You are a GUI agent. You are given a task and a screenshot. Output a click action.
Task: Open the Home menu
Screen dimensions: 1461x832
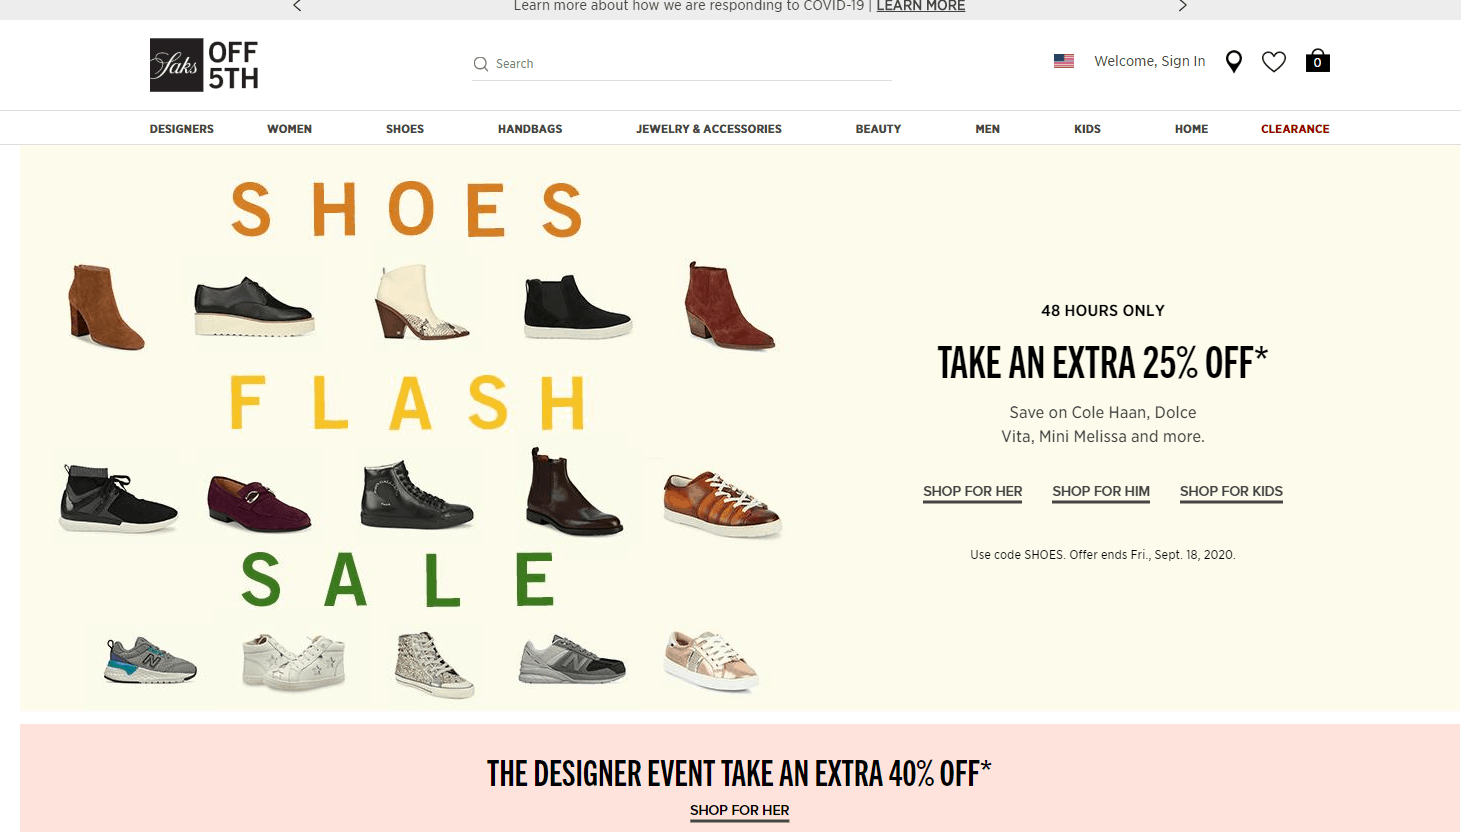pos(1191,129)
